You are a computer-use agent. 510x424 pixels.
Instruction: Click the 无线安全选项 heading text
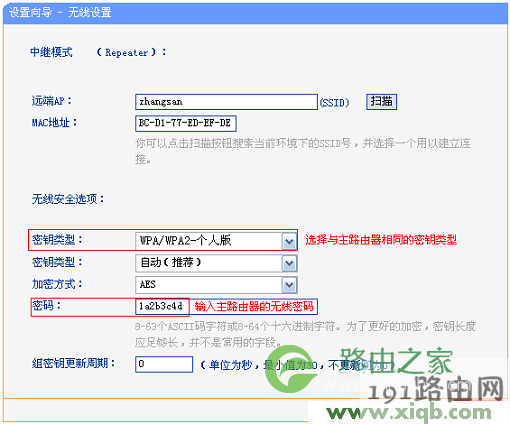[68, 199]
